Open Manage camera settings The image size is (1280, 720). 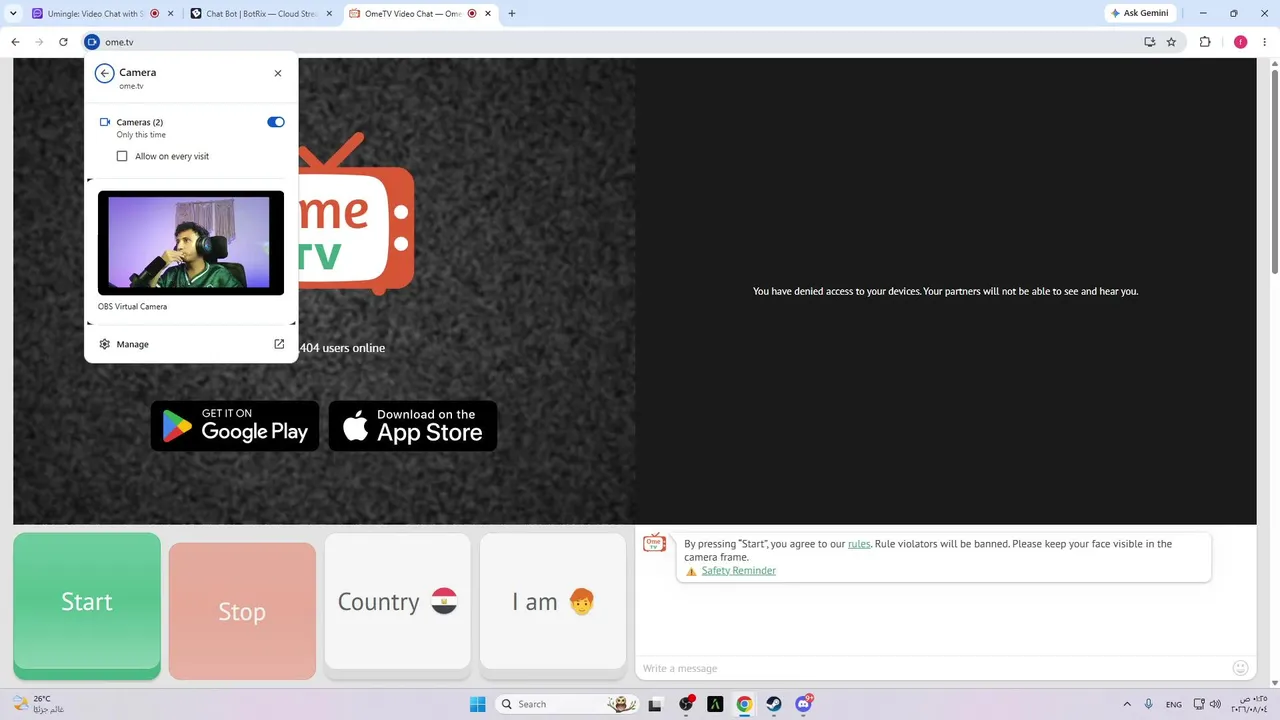coord(132,344)
